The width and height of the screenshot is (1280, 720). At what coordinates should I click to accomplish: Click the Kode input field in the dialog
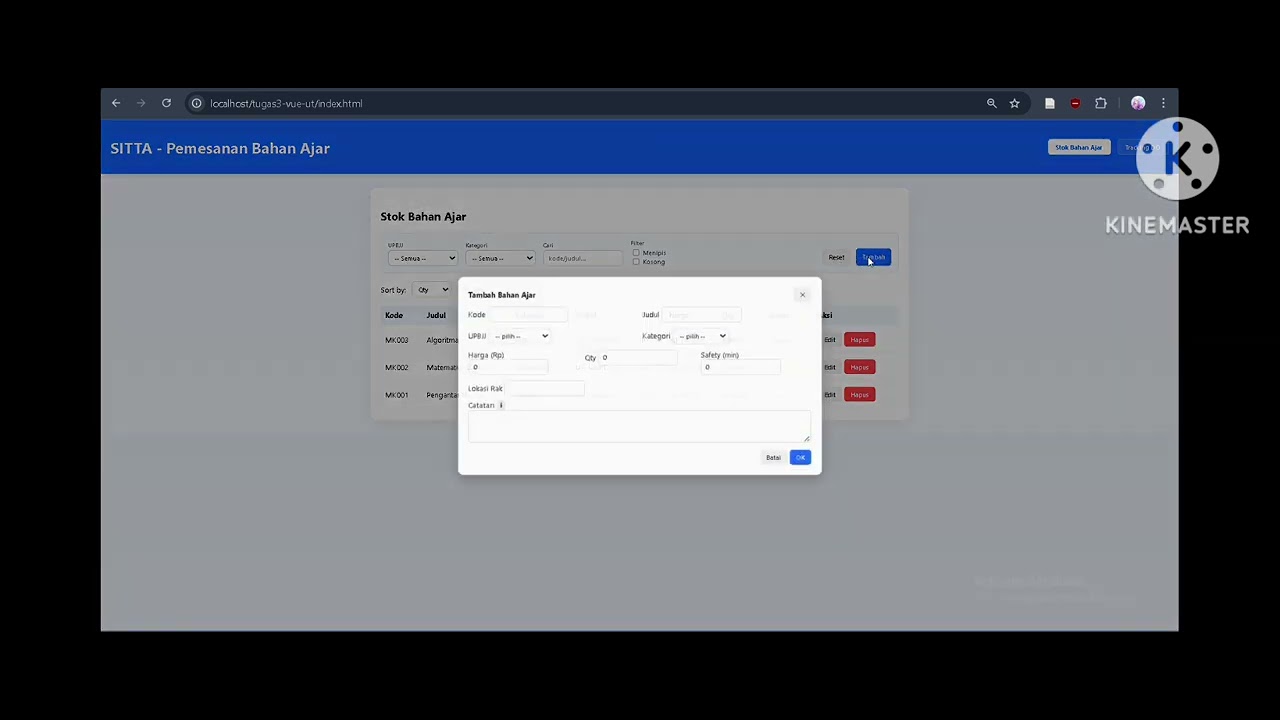529,315
